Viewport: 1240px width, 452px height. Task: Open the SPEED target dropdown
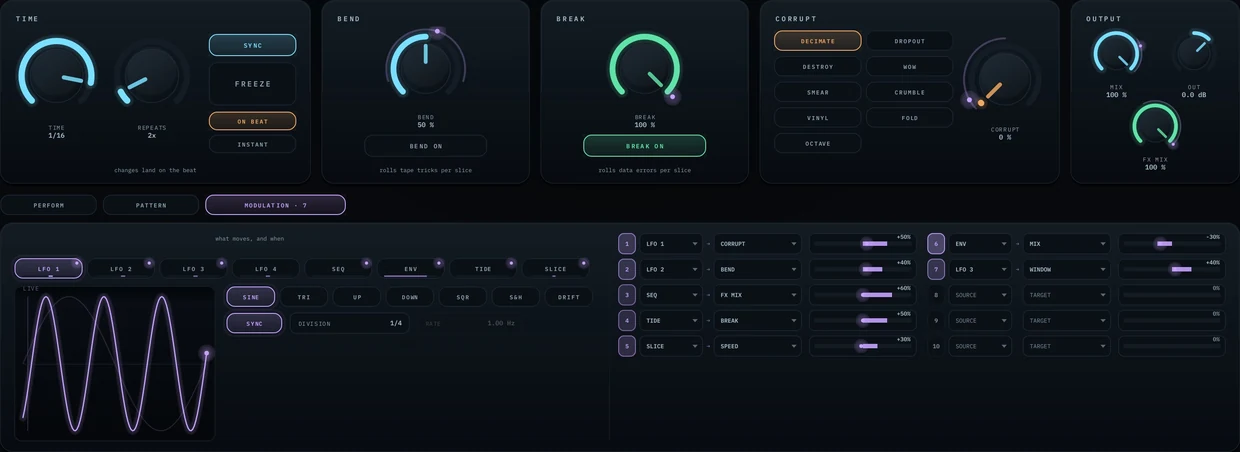pyautogui.click(x=758, y=346)
